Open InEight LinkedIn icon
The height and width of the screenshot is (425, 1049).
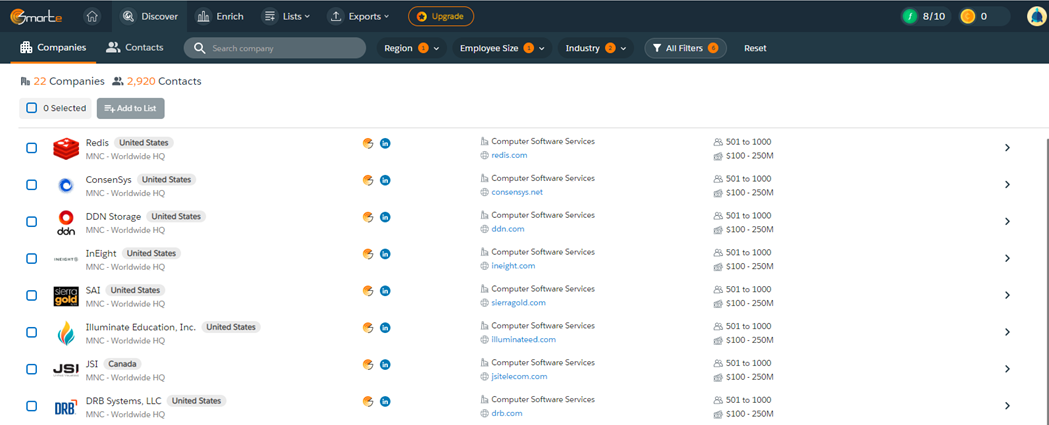(x=385, y=254)
